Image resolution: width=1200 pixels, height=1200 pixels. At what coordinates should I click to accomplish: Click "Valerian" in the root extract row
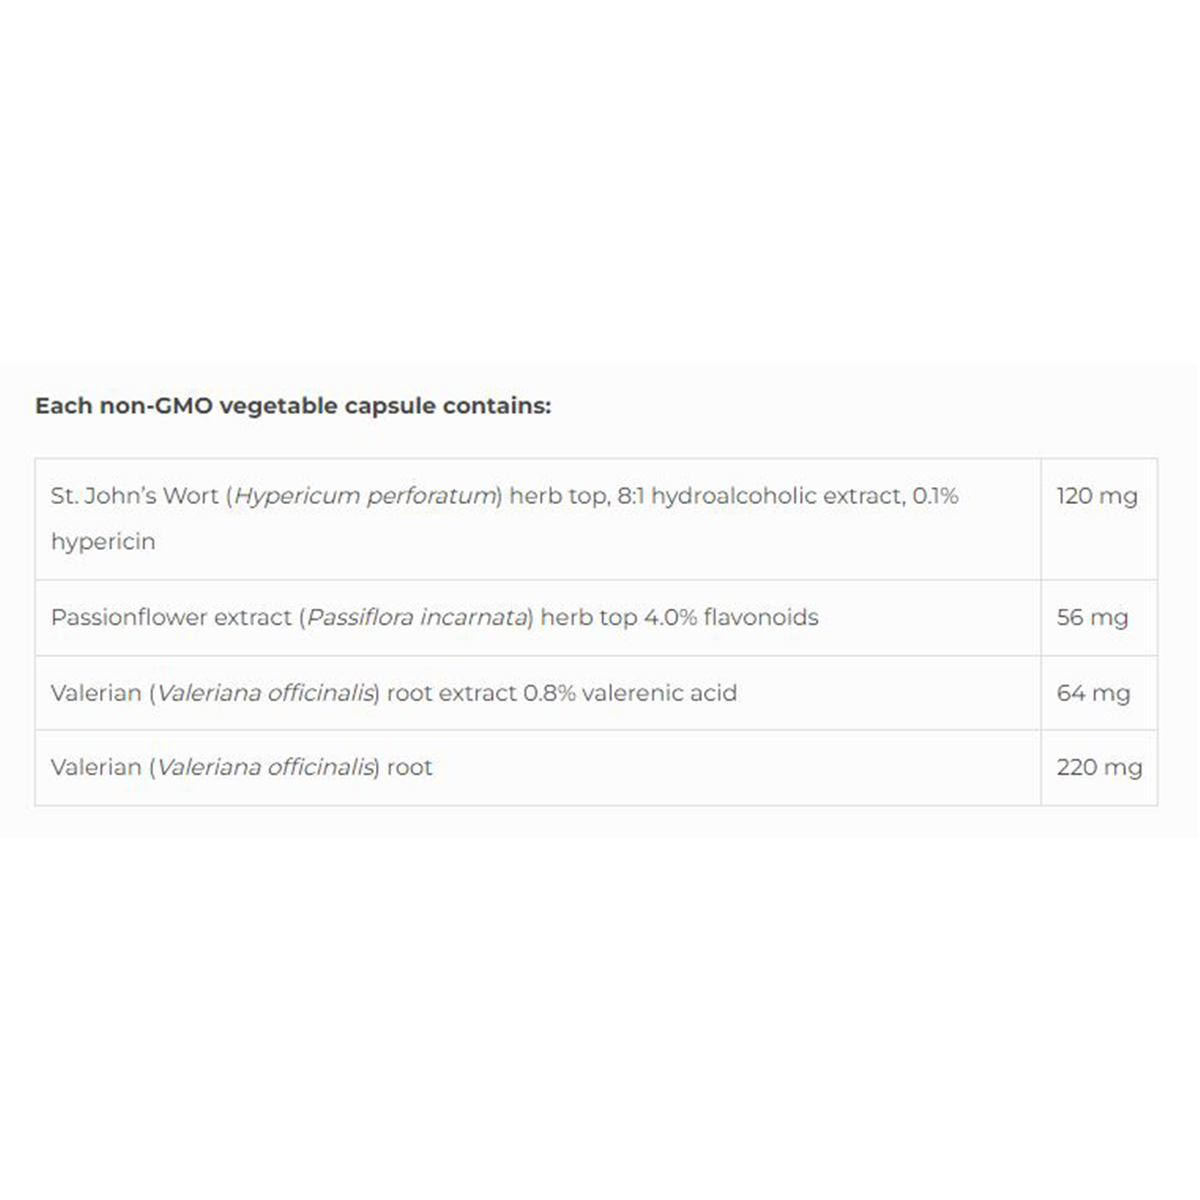[96, 693]
